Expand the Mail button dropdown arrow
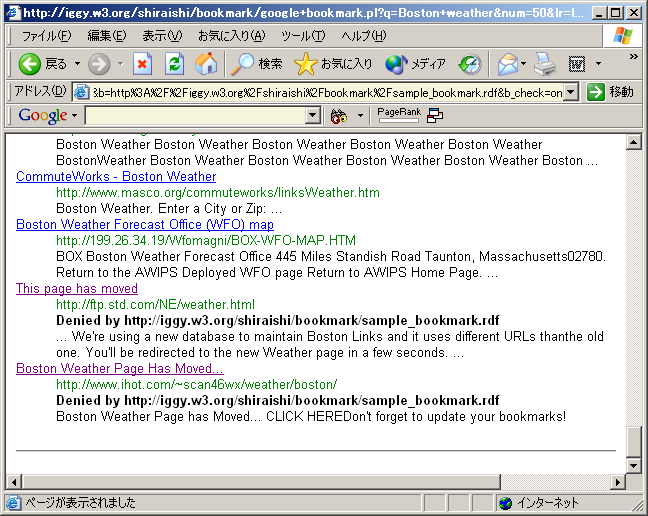648x516 pixels. coord(524,64)
